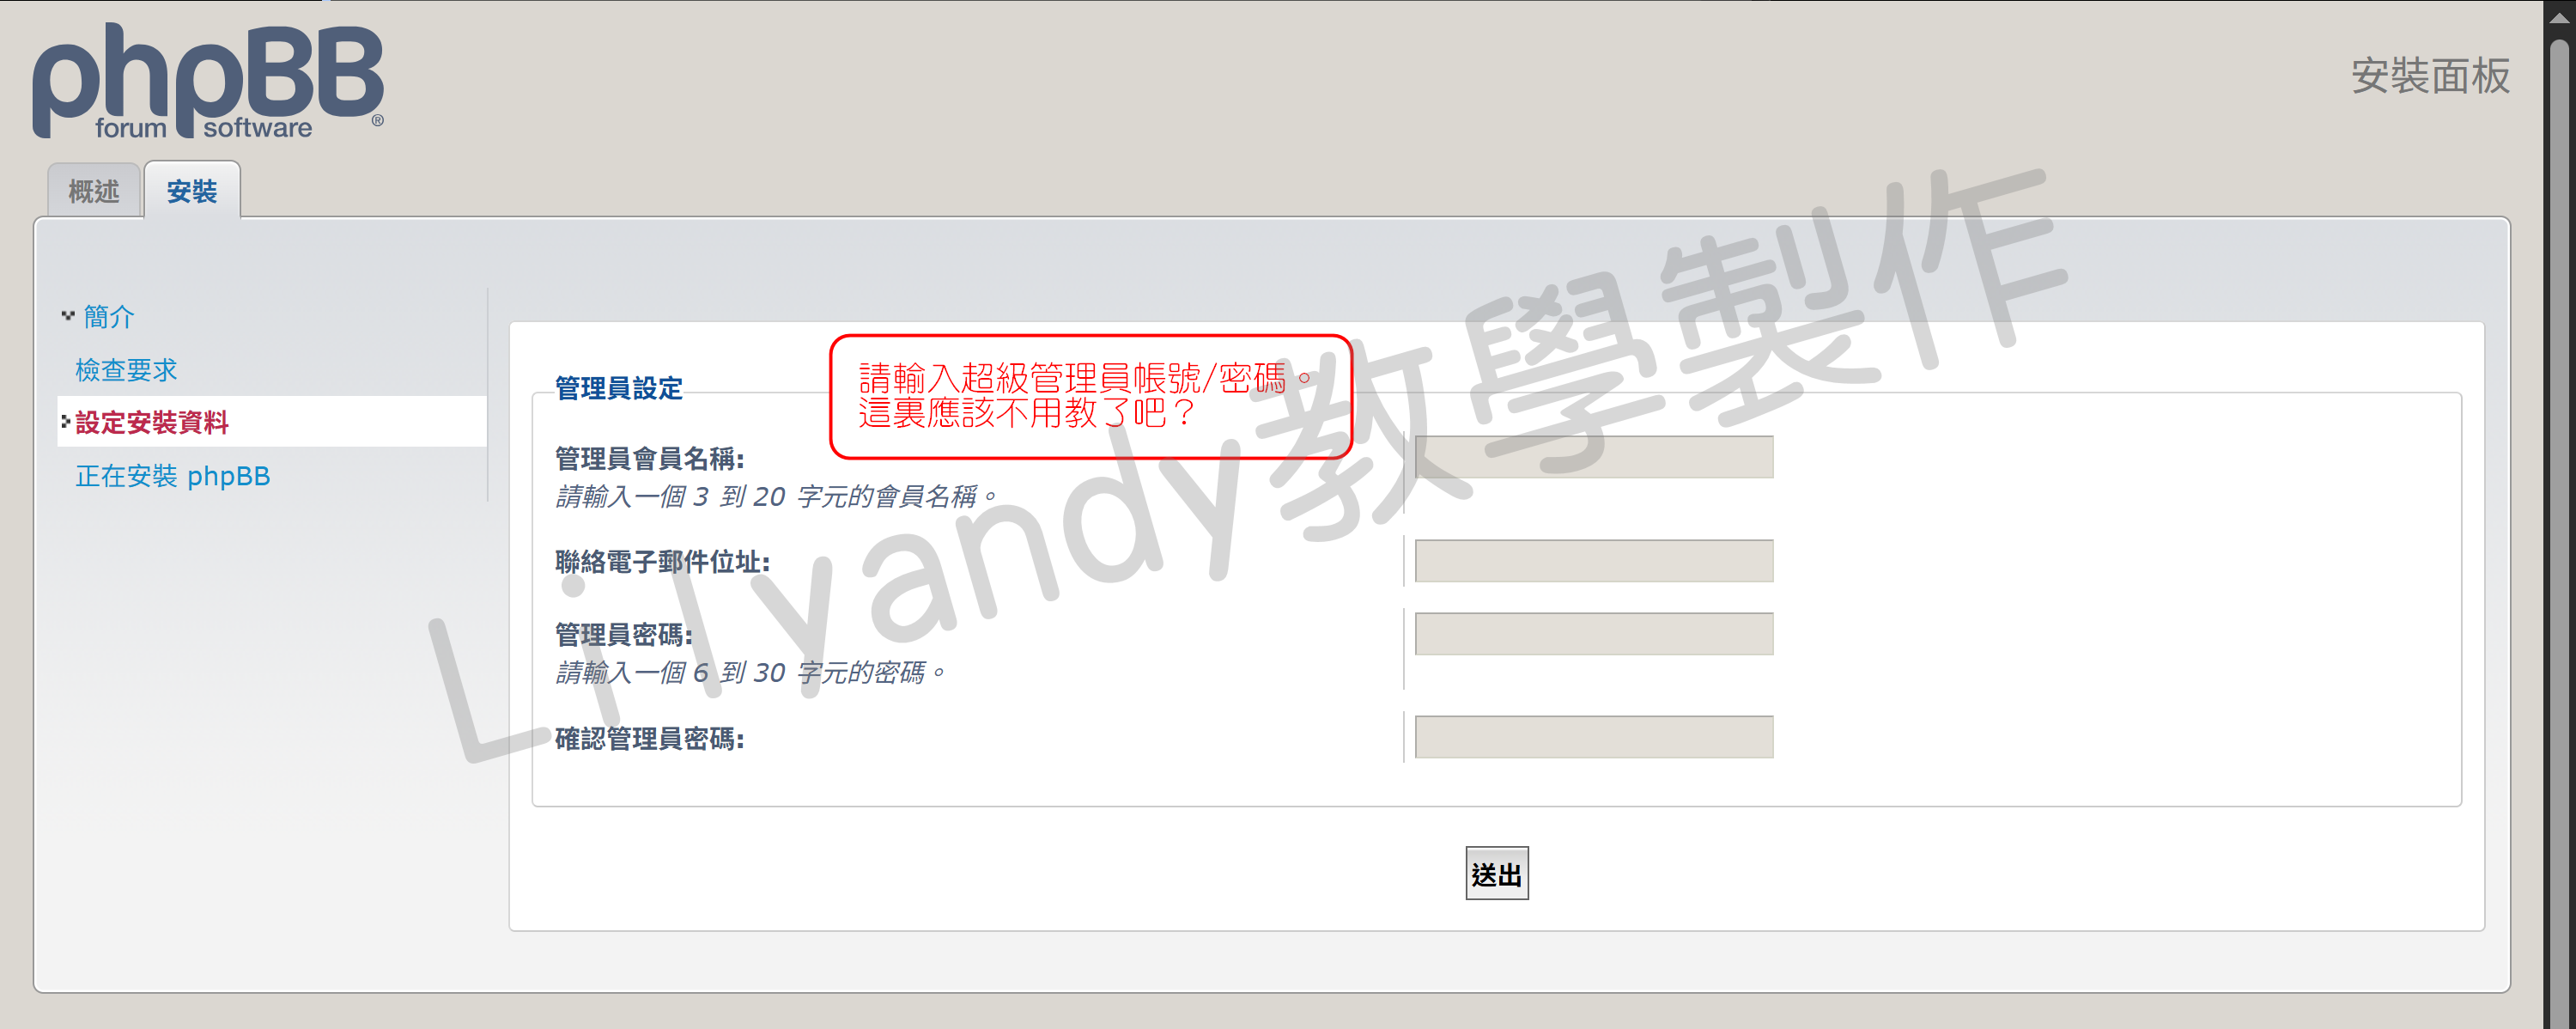Image resolution: width=2576 pixels, height=1029 pixels.
Task: Click the red annotation callout box
Action: click(x=1091, y=397)
